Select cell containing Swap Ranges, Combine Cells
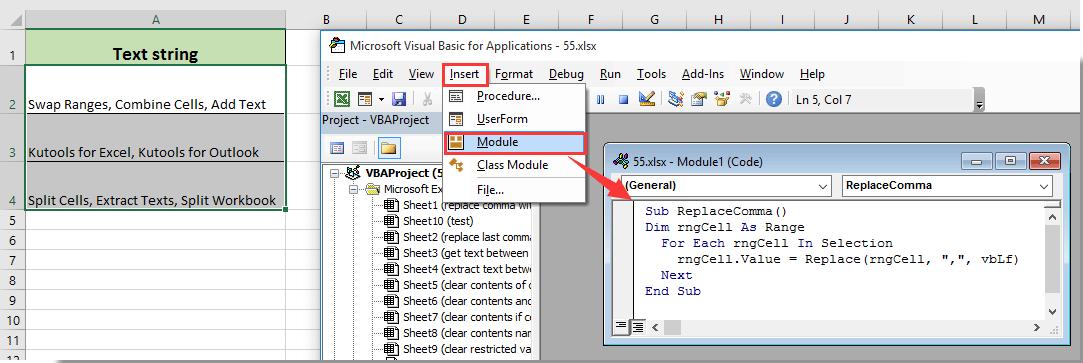Viewport: 1083px width, 363px height. point(155,90)
